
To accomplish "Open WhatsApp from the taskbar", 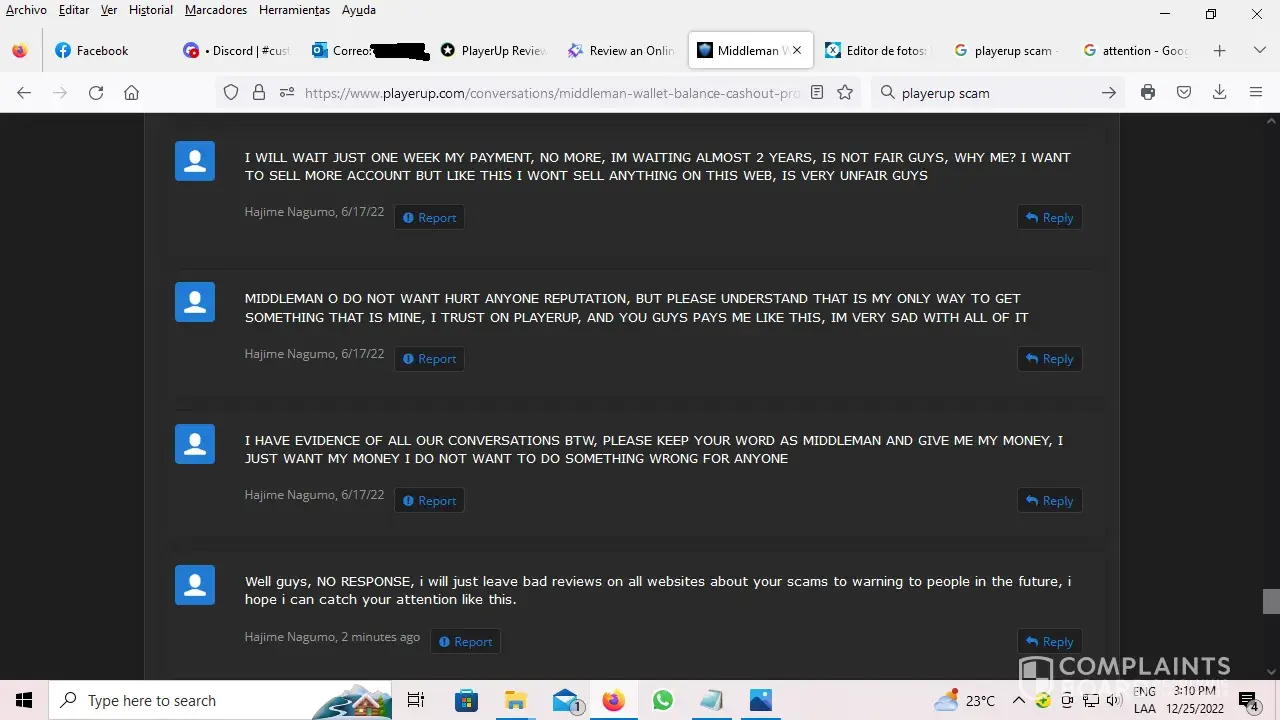I will click(x=662, y=701).
